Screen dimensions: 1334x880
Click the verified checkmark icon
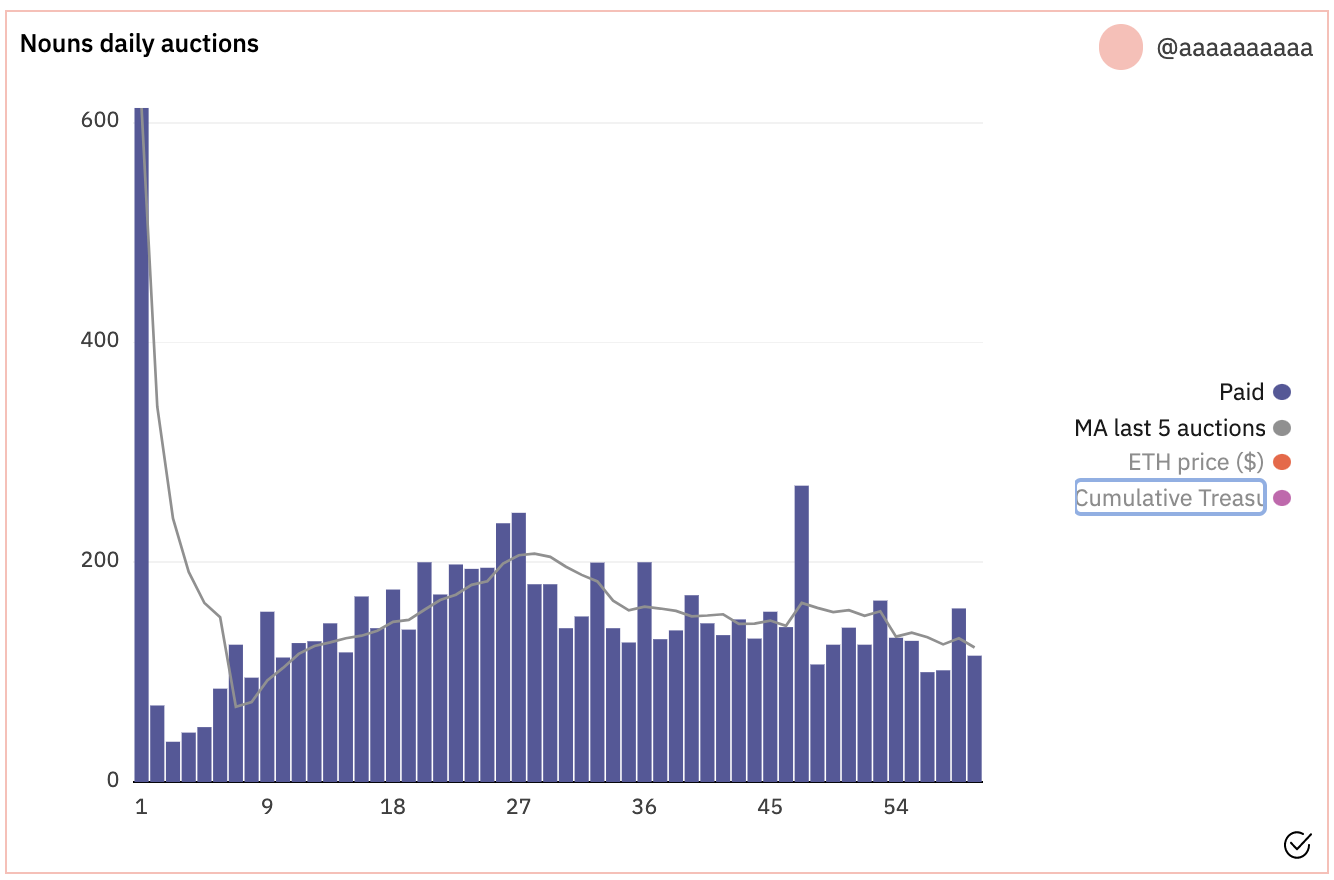click(x=1296, y=845)
